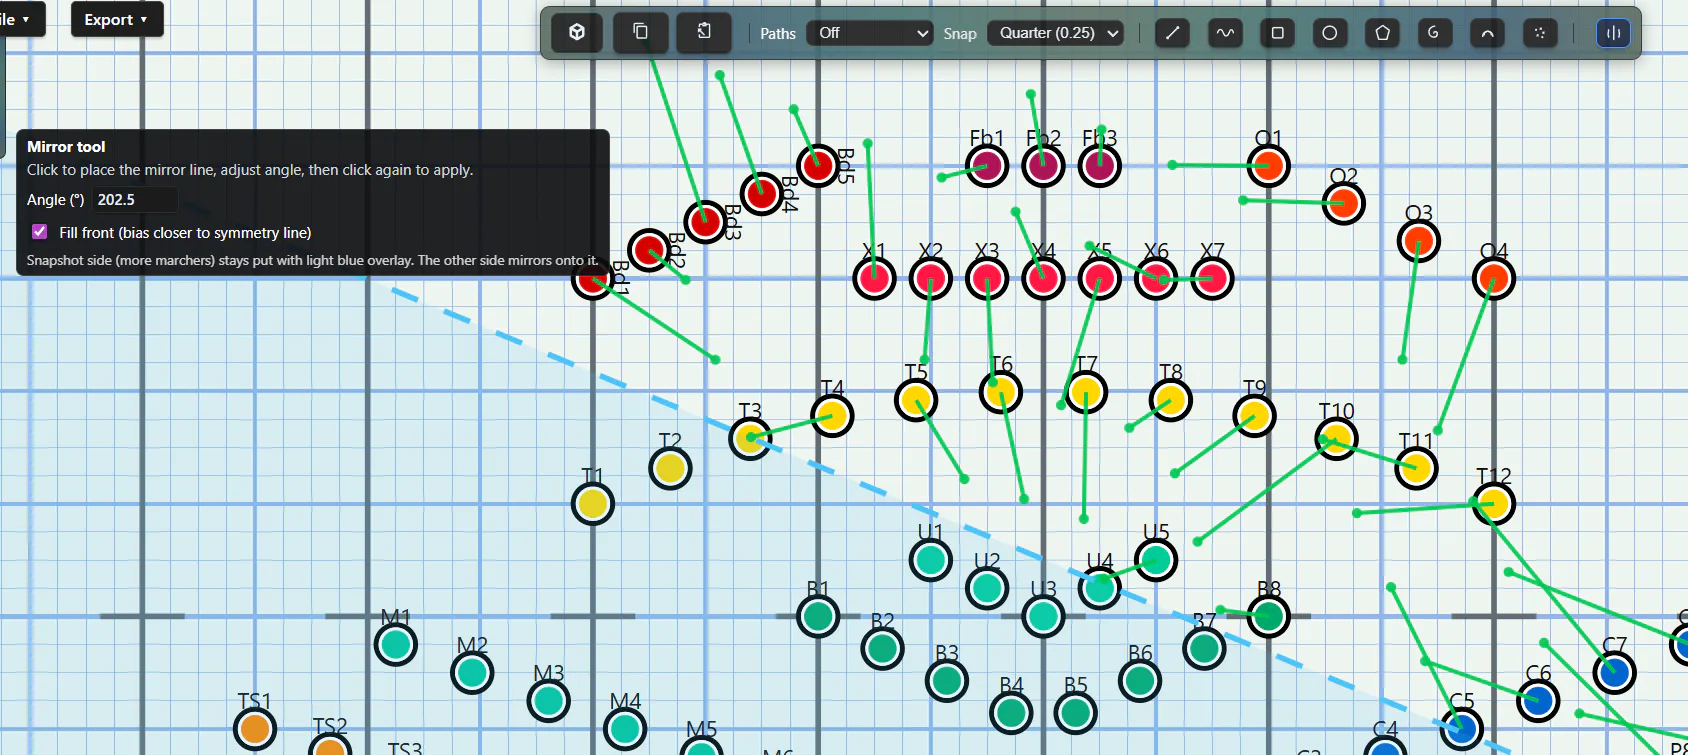
Task: Select the orange TS1 marcher dot
Action: coord(255,729)
